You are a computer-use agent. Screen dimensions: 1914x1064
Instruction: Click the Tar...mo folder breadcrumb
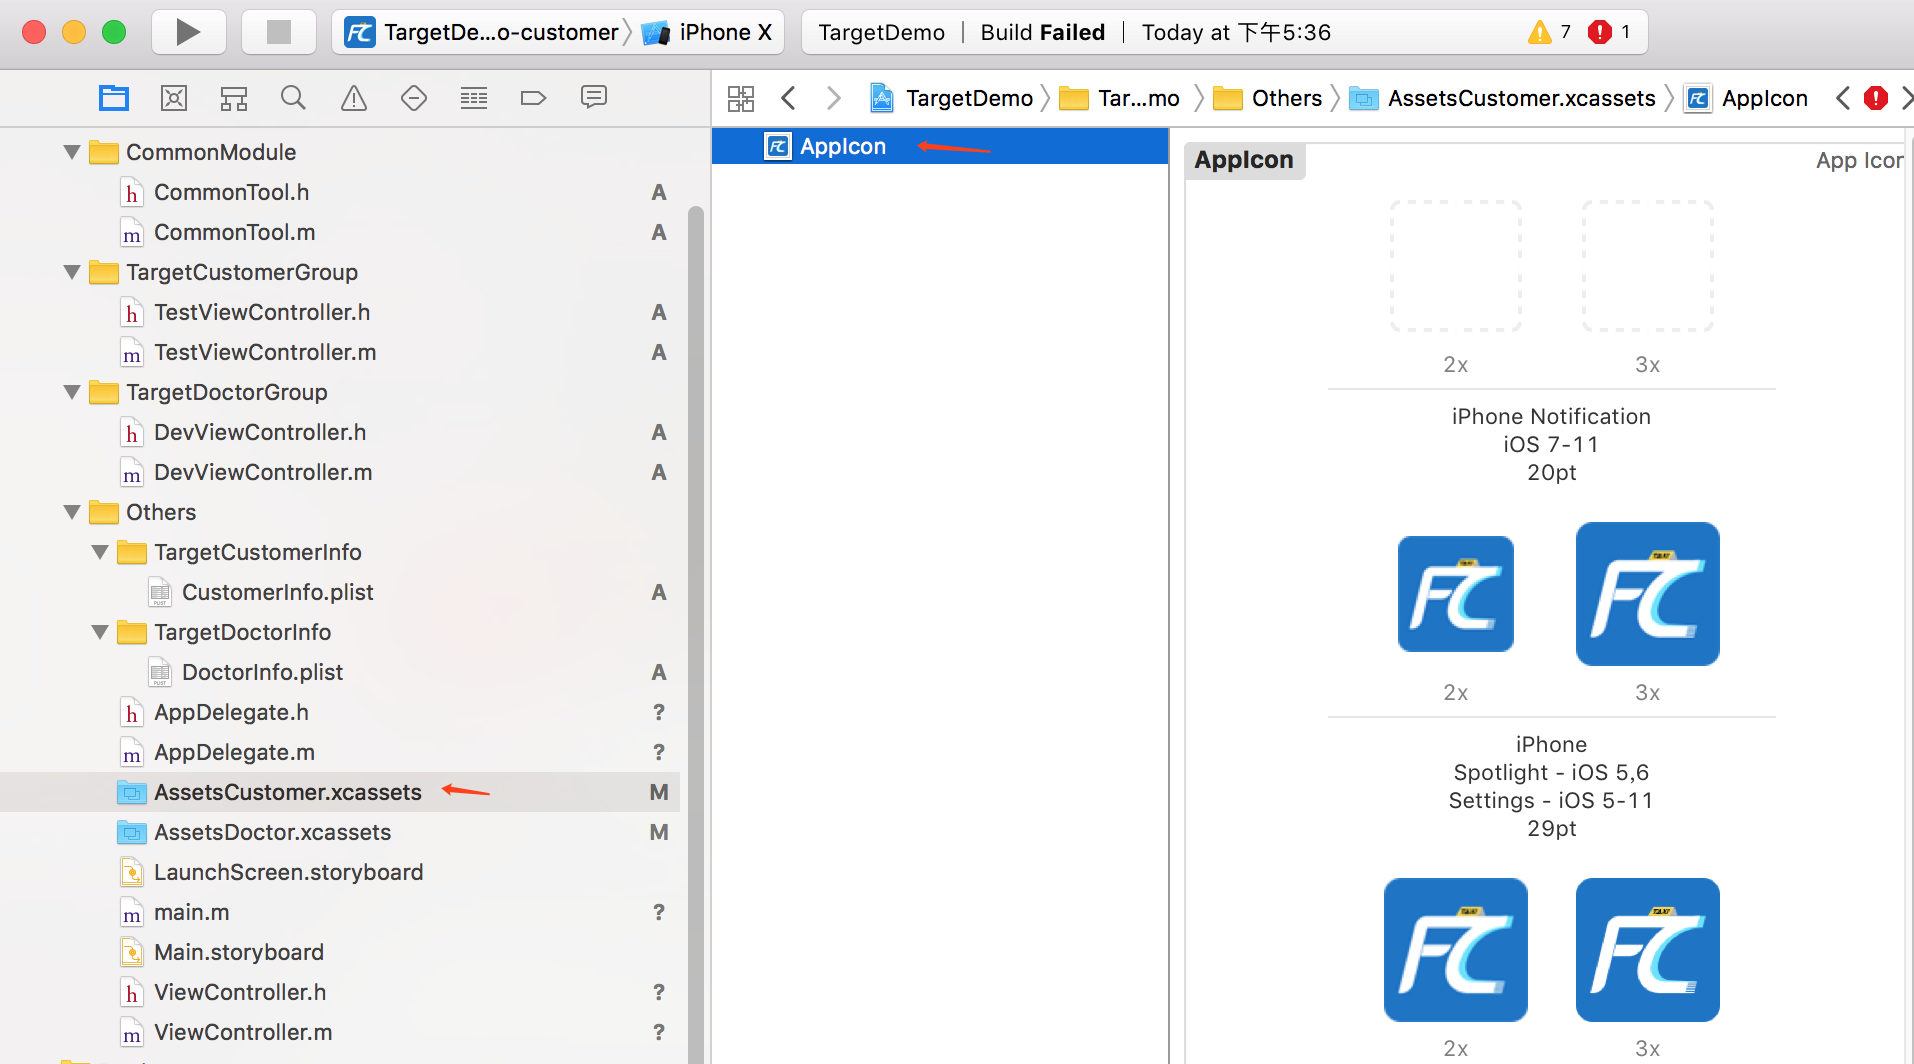[1120, 98]
